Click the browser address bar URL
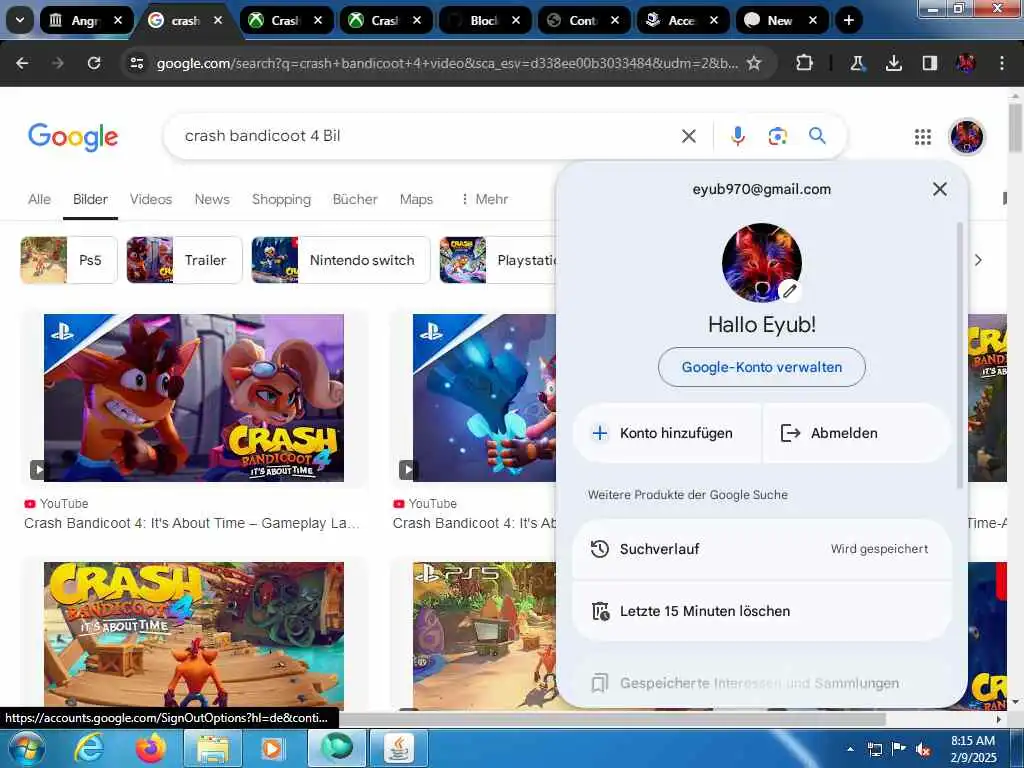This screenshot has width=1024, height=768. click(447, 63)
